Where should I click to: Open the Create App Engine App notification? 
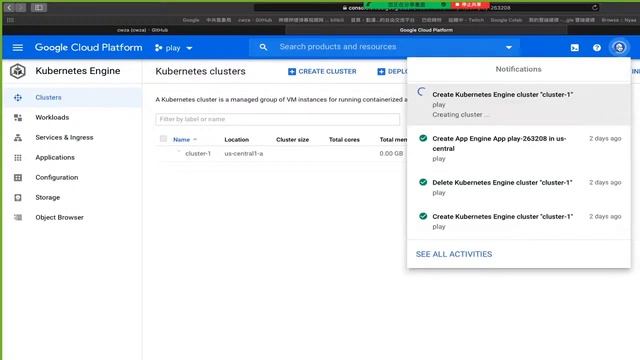(519, 148)
